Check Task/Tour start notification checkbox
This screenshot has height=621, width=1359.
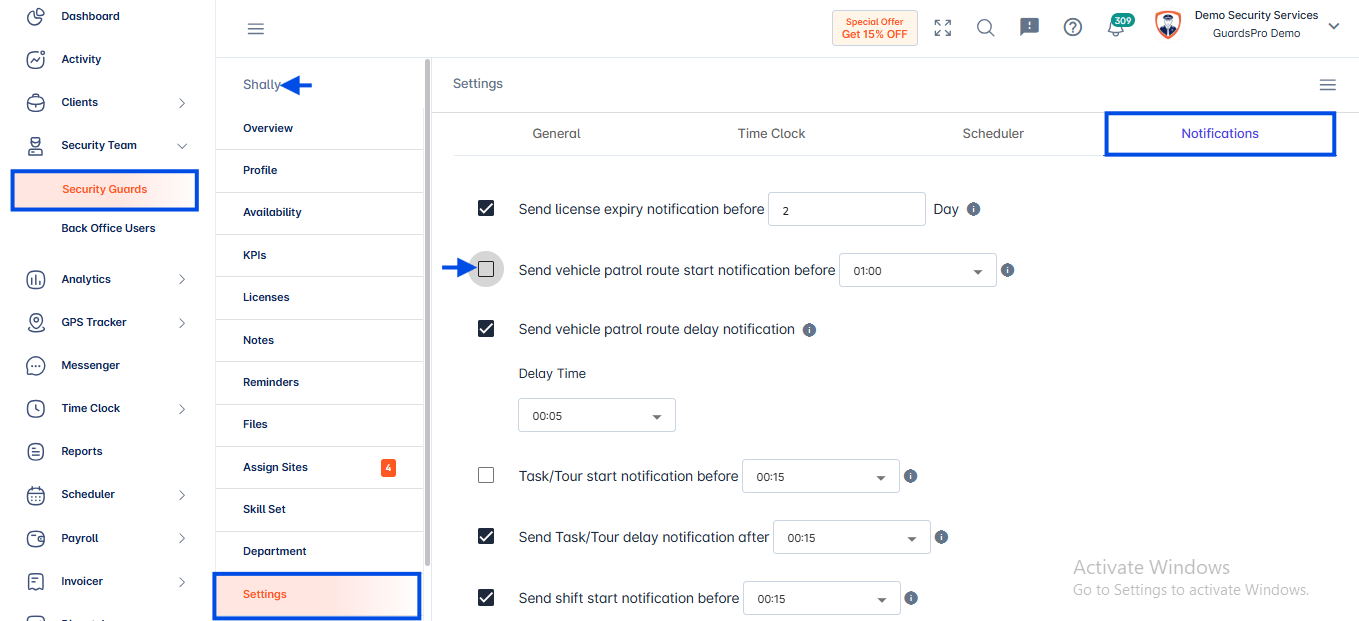click(x=486, y=475)
